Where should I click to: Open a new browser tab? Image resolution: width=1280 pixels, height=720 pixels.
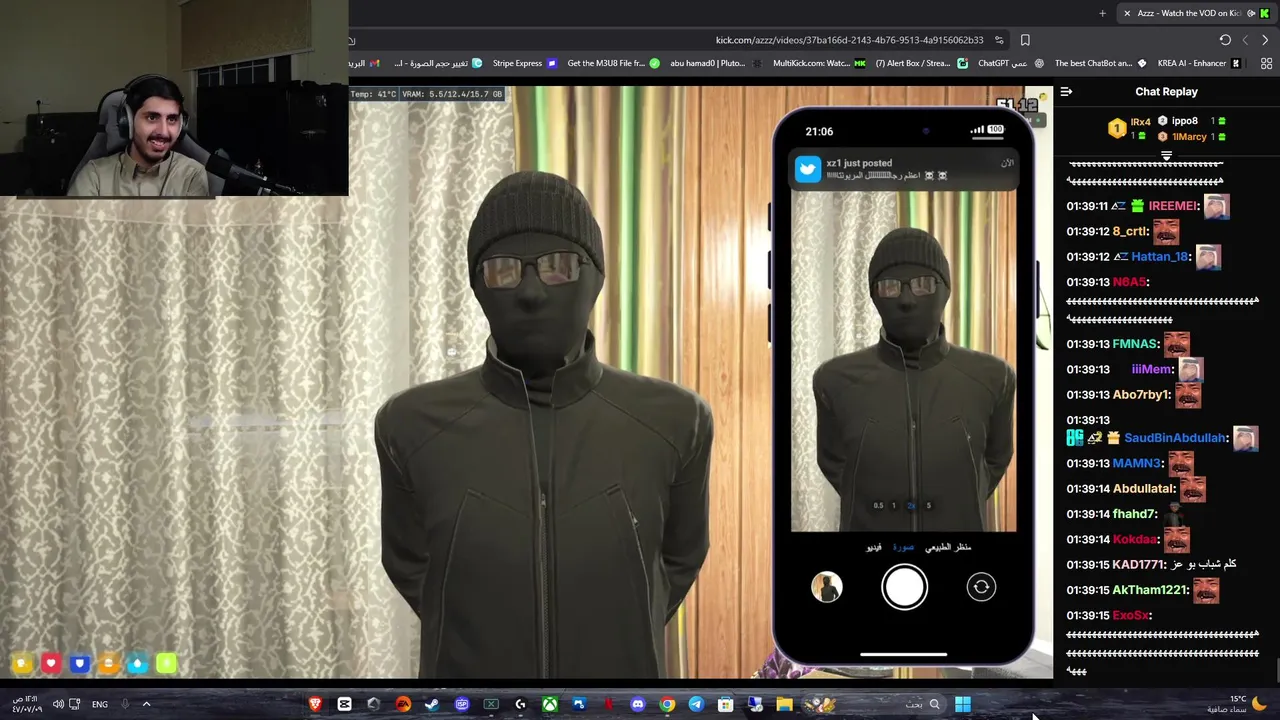pos(1103,13)
